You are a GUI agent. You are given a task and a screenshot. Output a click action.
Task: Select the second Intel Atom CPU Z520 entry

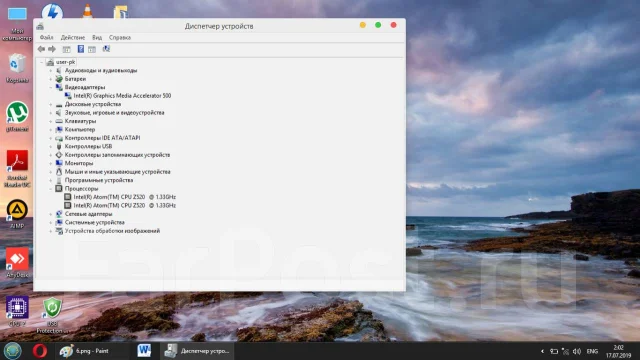coord(124,205)
